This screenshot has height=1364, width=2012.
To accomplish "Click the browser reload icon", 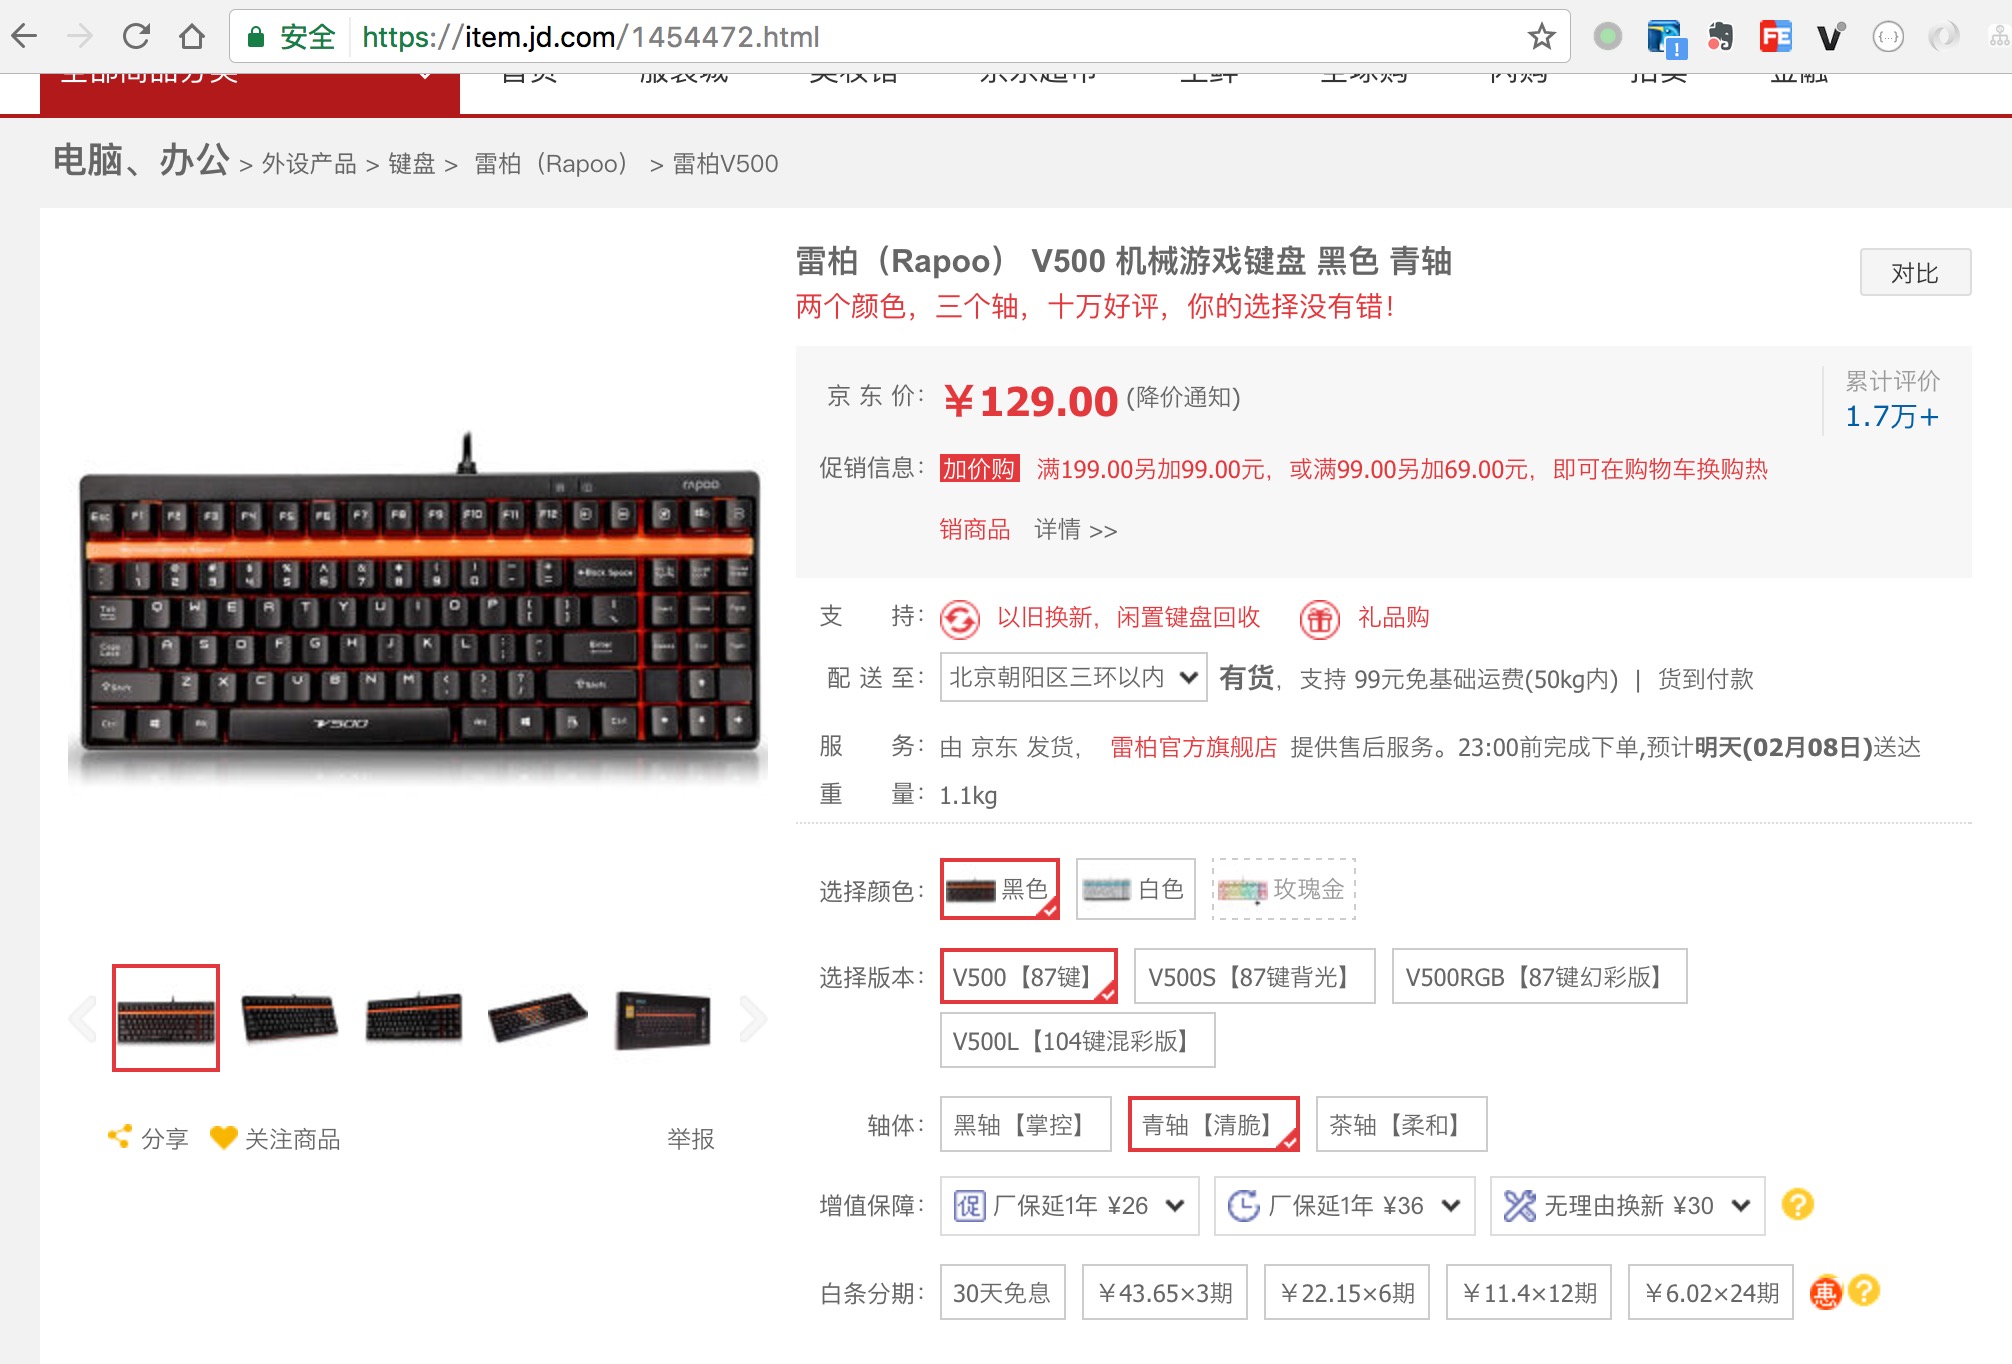I will [136, 37].
